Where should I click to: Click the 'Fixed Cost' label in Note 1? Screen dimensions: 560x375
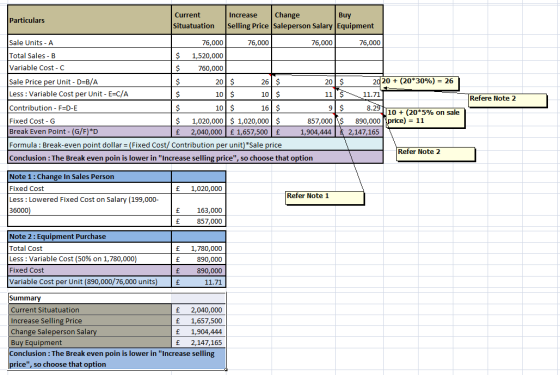click(x=89, y=188)
